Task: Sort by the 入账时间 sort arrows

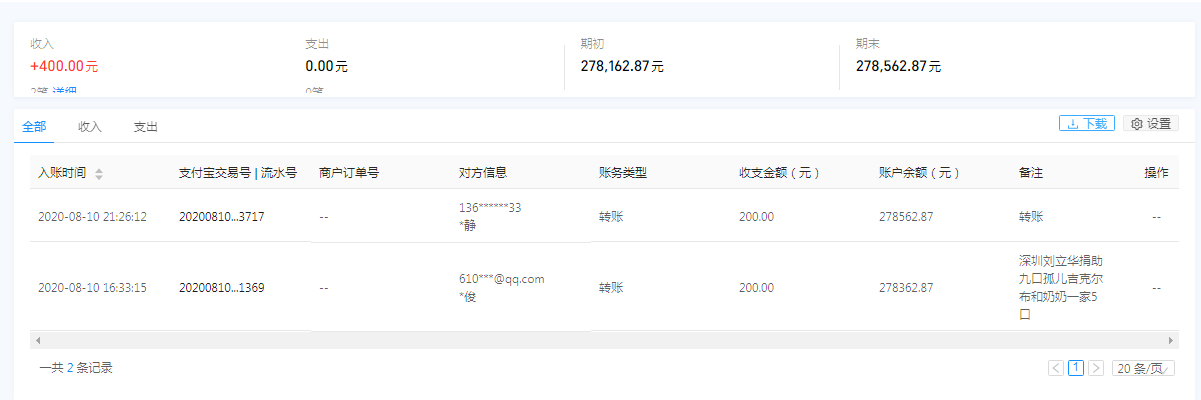Action: [99, 174]
